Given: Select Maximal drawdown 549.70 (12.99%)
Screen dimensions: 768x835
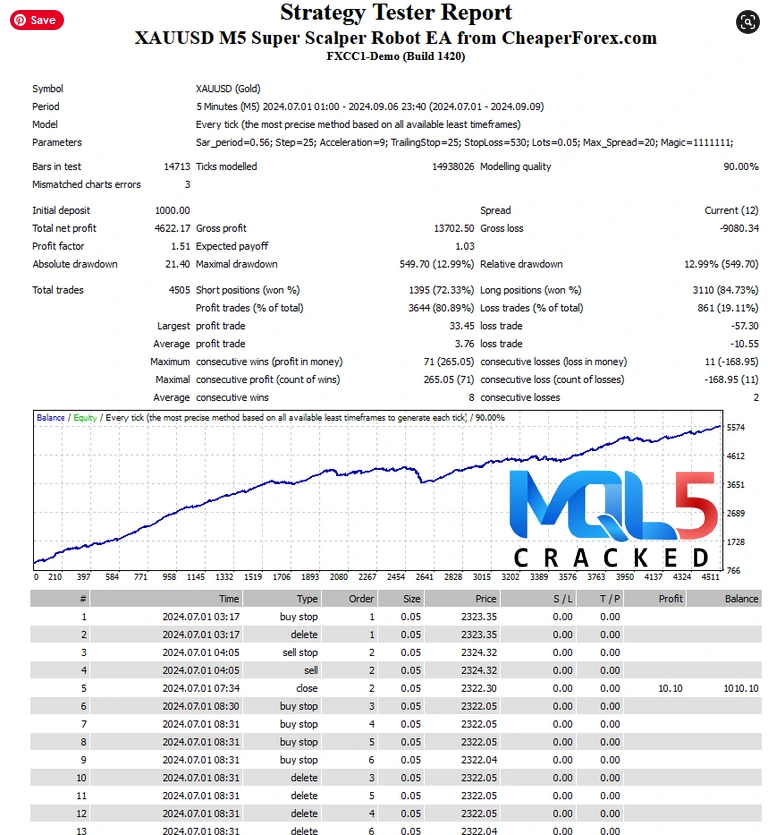Looking at the screenshot, I should pos(437,264).
